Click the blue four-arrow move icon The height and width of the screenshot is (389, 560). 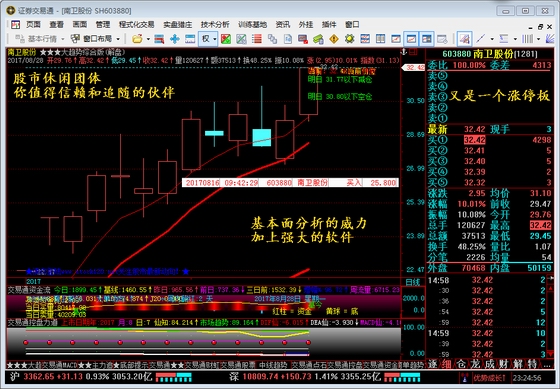(175, 39)
